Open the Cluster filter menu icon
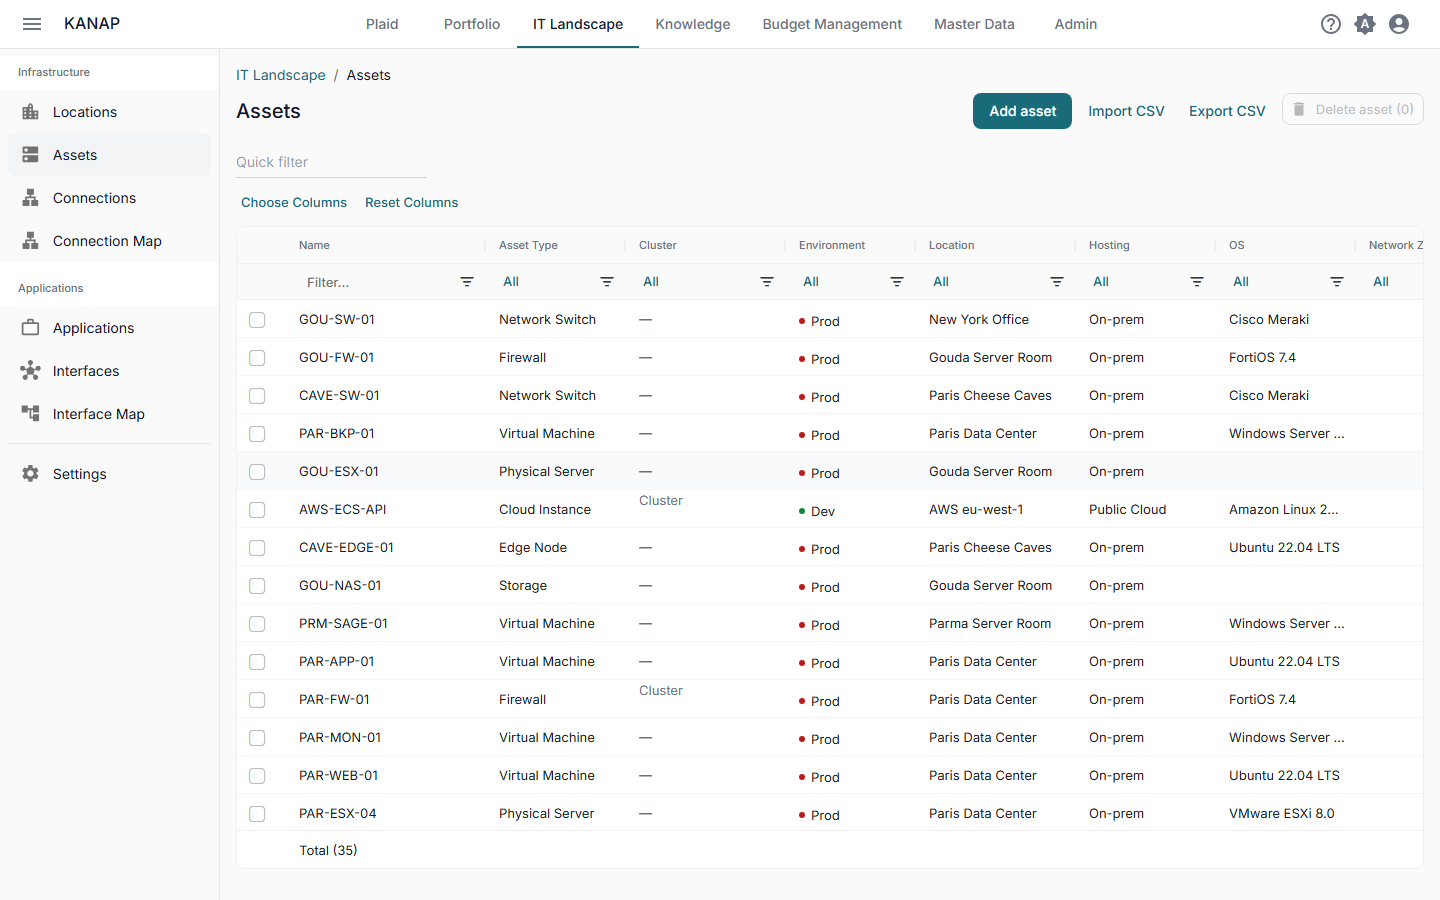Viewport: 1440px width, 900px height. pos(767,282)
